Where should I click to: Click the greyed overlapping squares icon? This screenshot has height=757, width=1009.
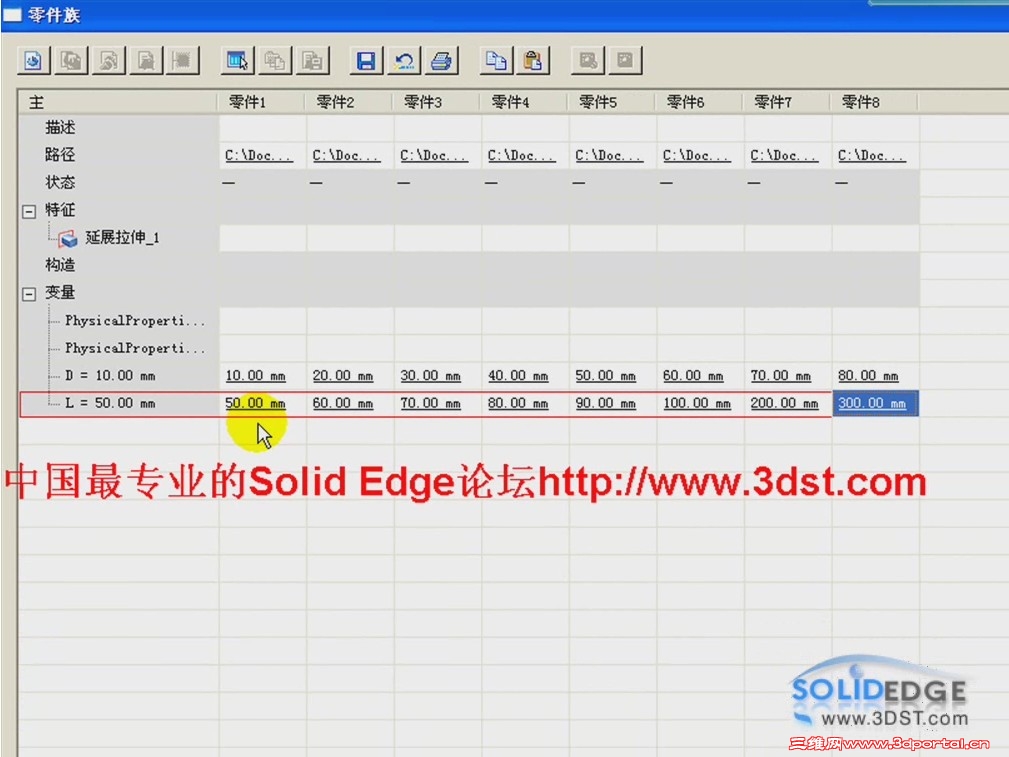tap(275, 61)
